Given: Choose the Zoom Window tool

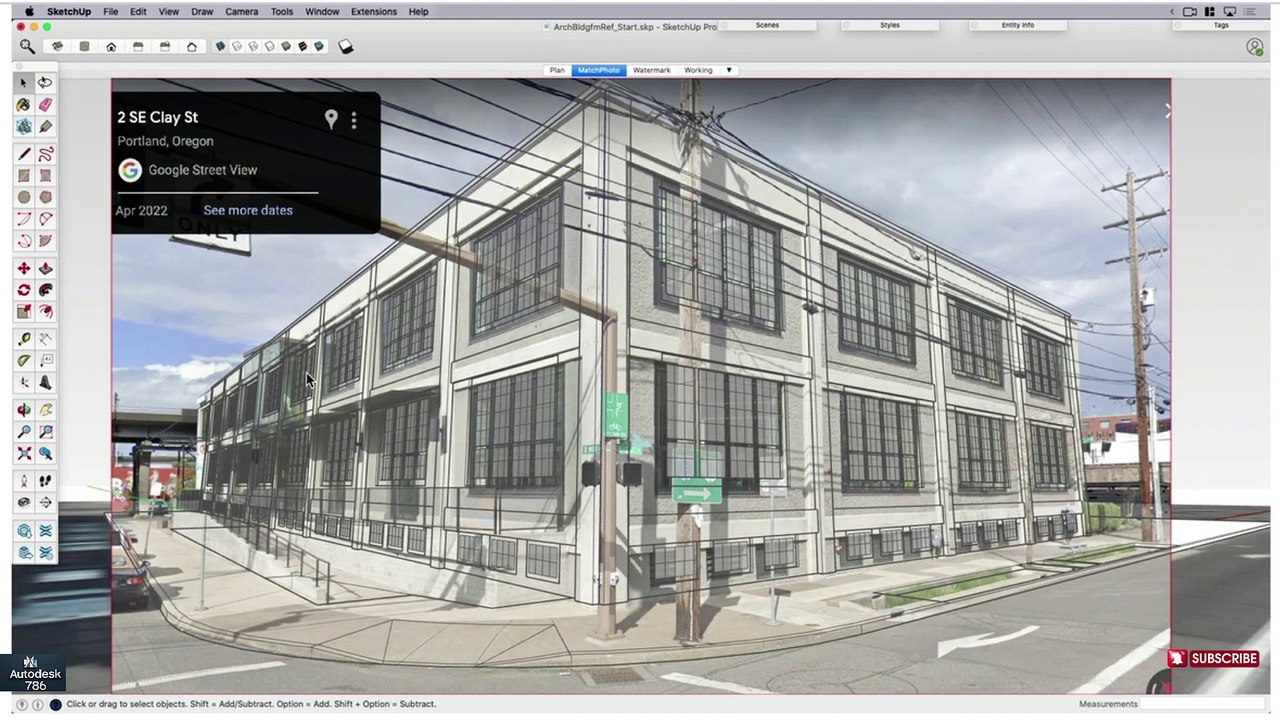Looking at the screenshot, I should [45, 431].
